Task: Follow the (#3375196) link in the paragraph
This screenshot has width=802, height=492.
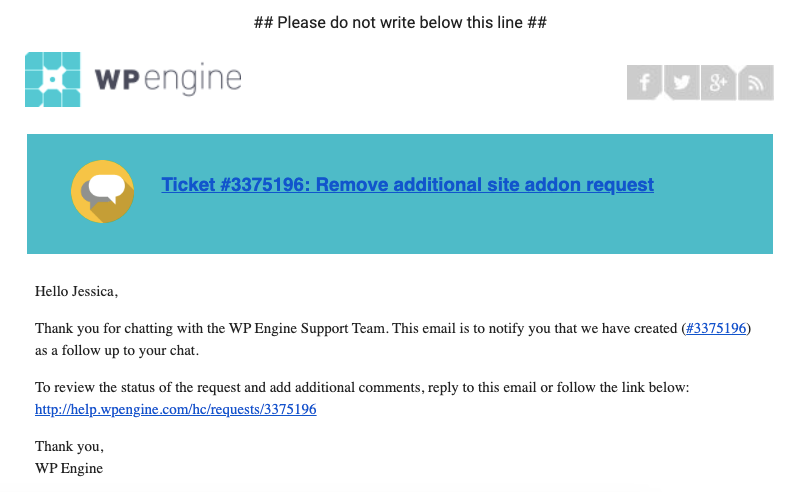Action: 715,328
